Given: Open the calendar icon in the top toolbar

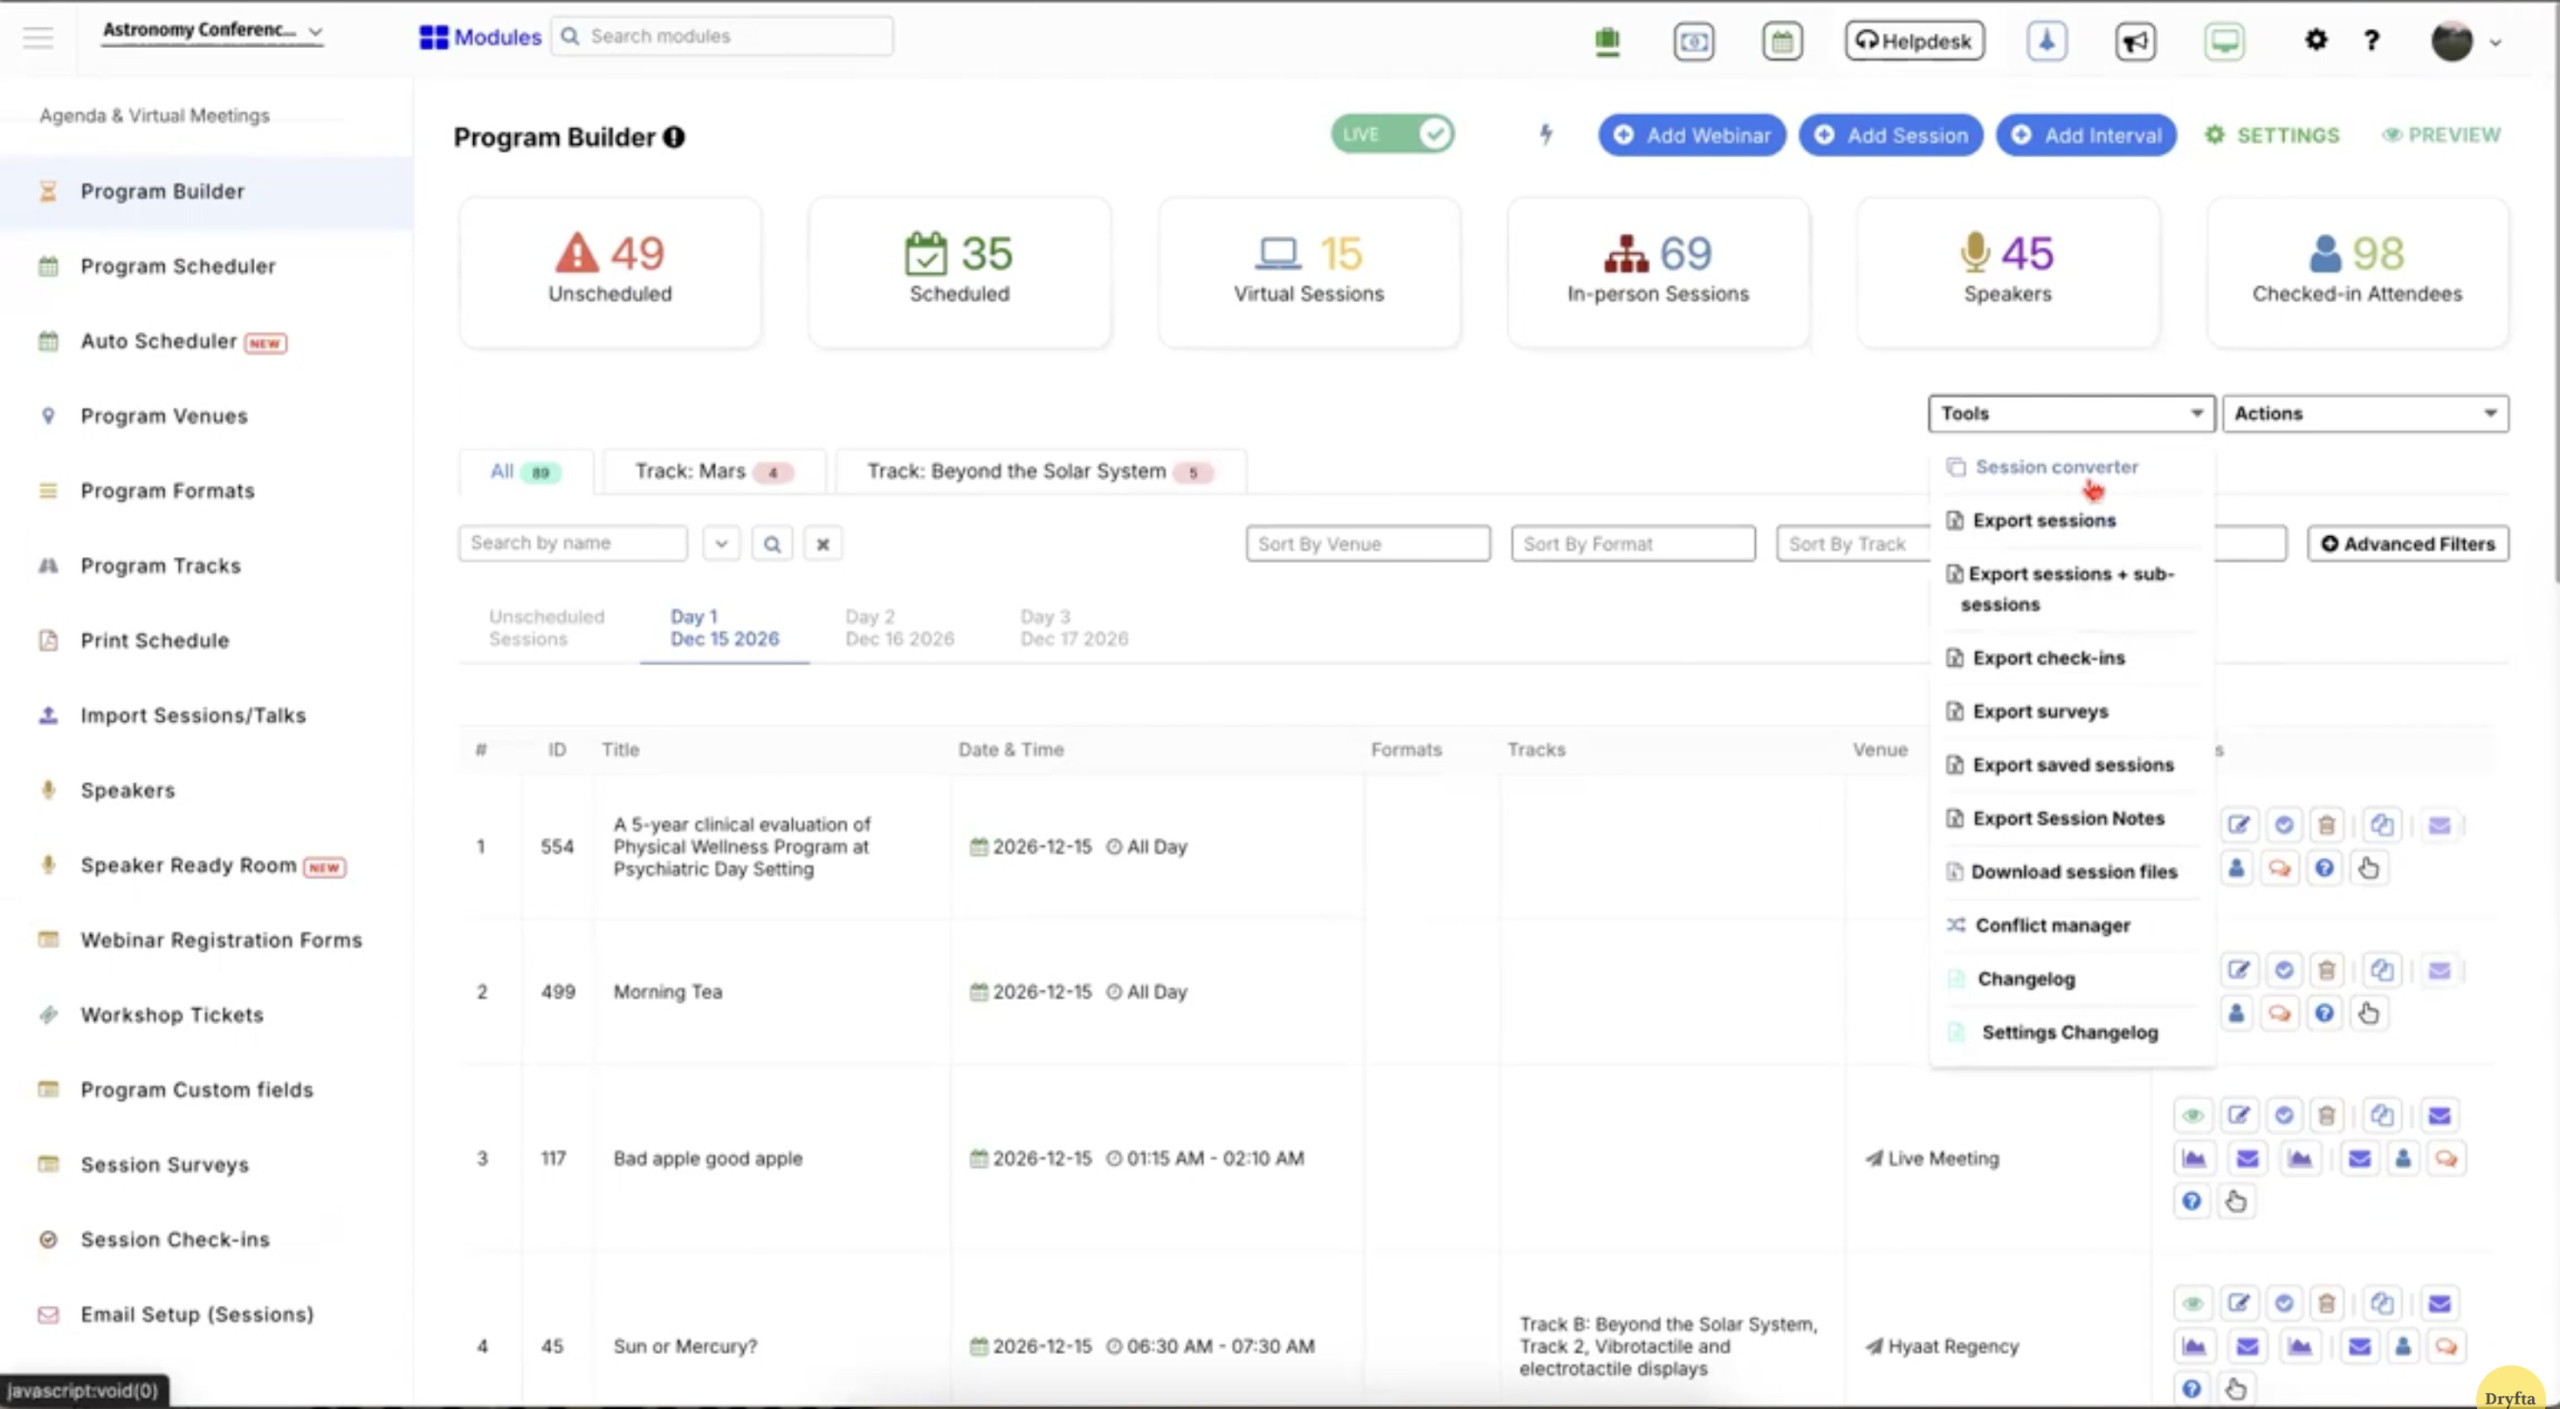Looking at the screenshot, I should [x=1781, y=41].
